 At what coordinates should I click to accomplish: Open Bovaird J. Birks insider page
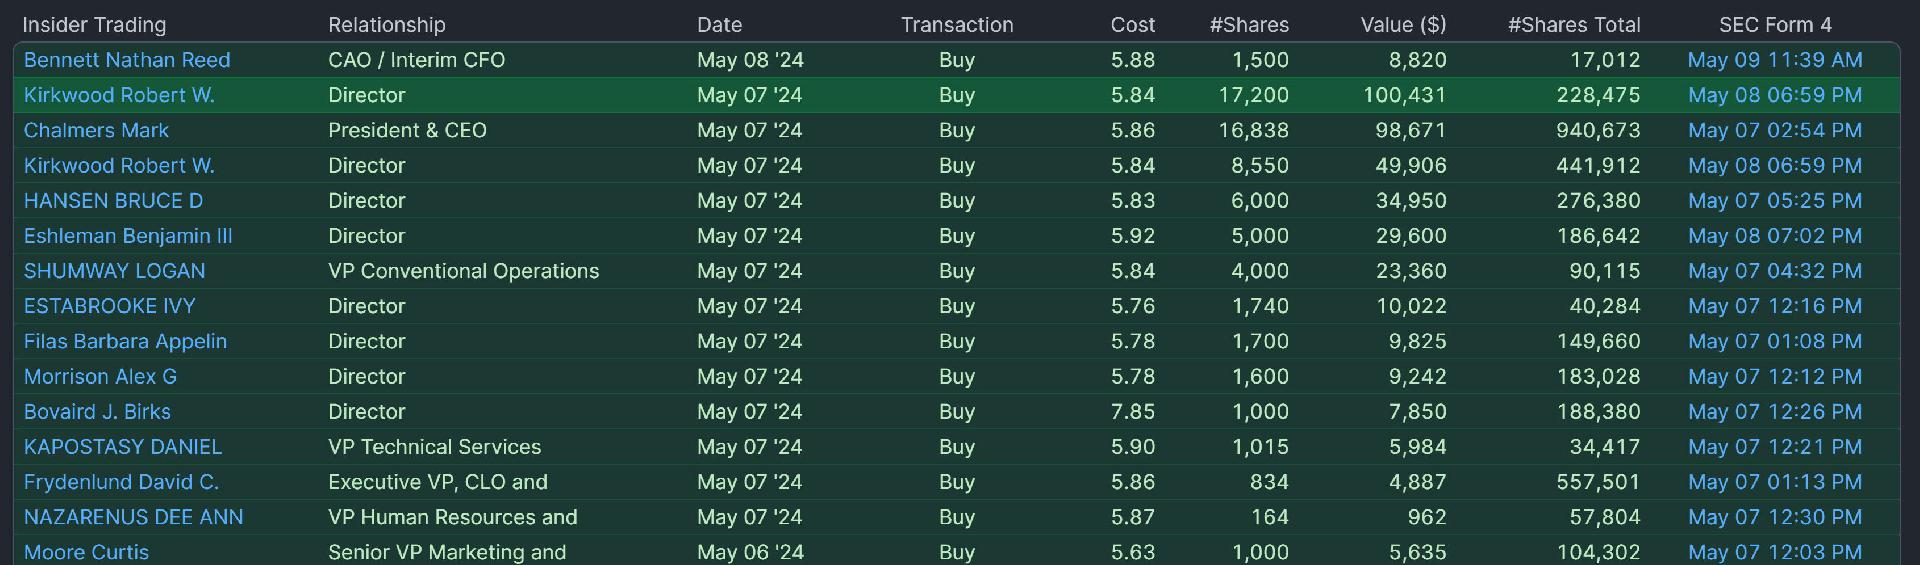[97, 412]
